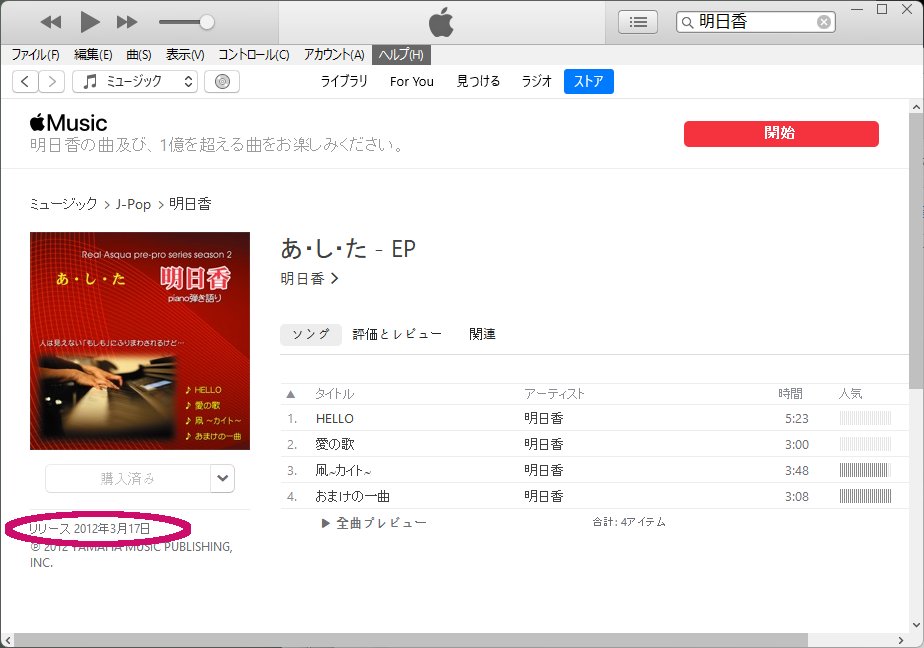Click the rewind previous track button

click(51, 22)
